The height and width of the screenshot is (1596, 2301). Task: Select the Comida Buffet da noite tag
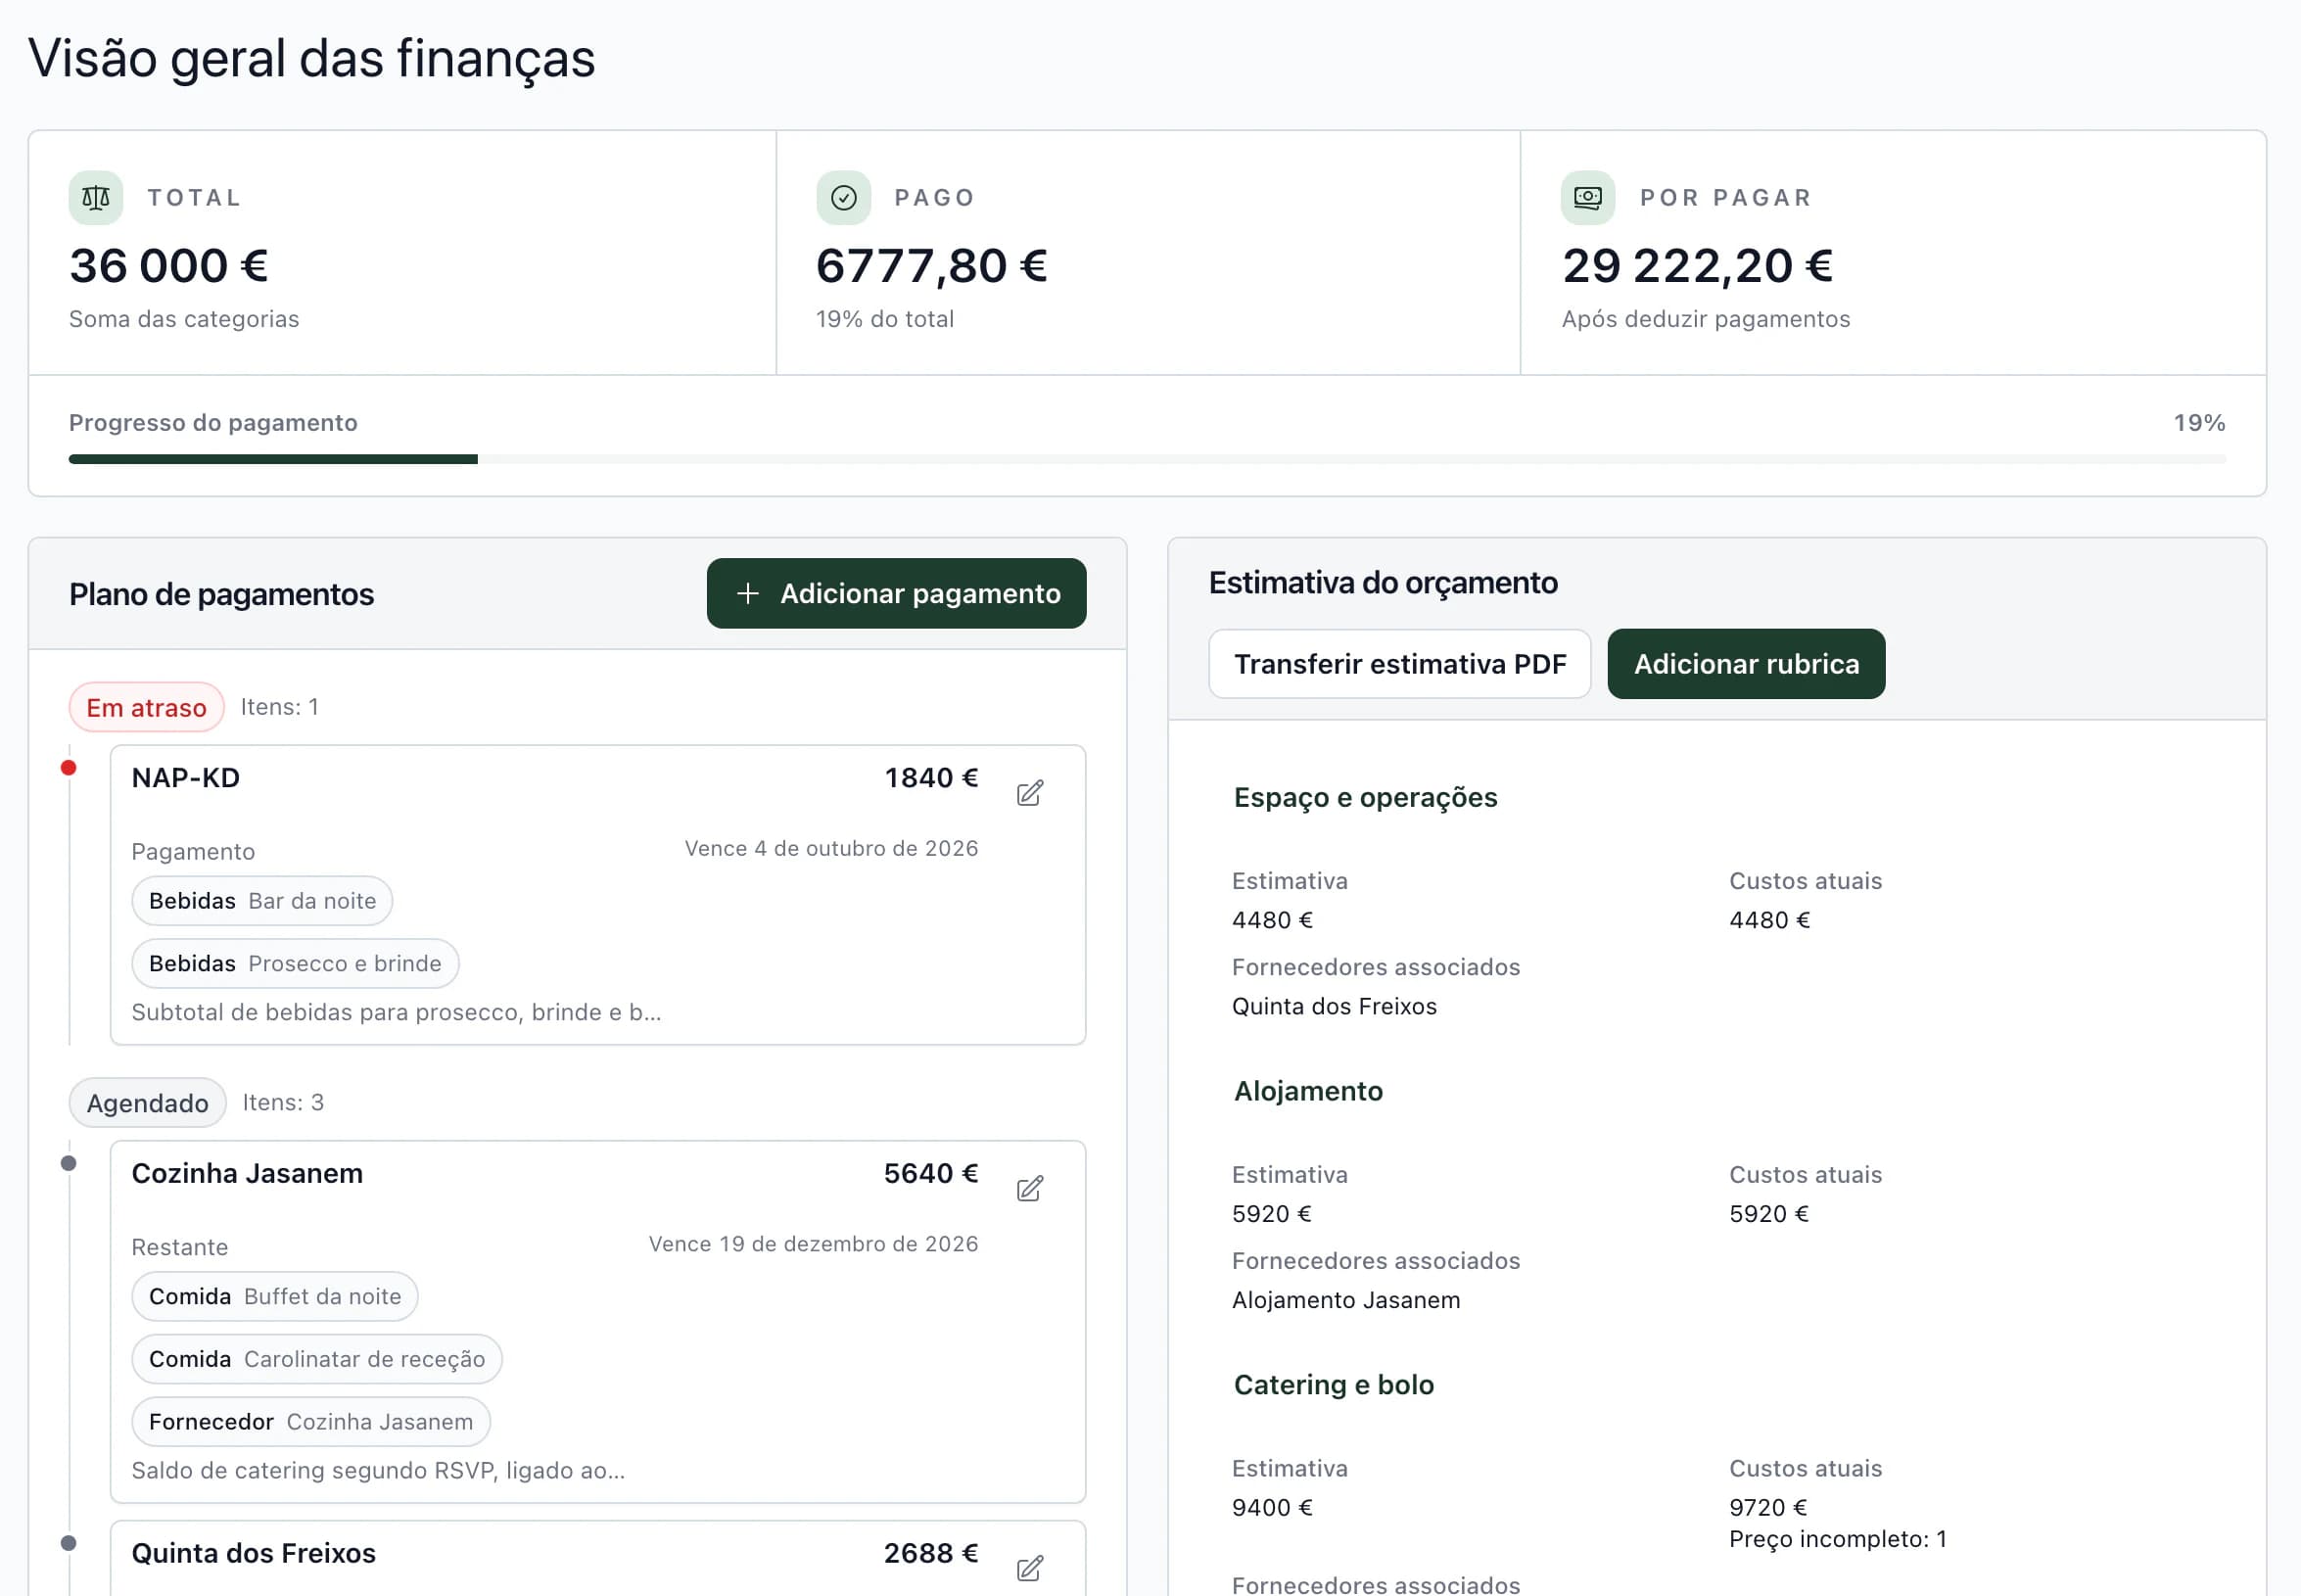[x=275, y=1296]
